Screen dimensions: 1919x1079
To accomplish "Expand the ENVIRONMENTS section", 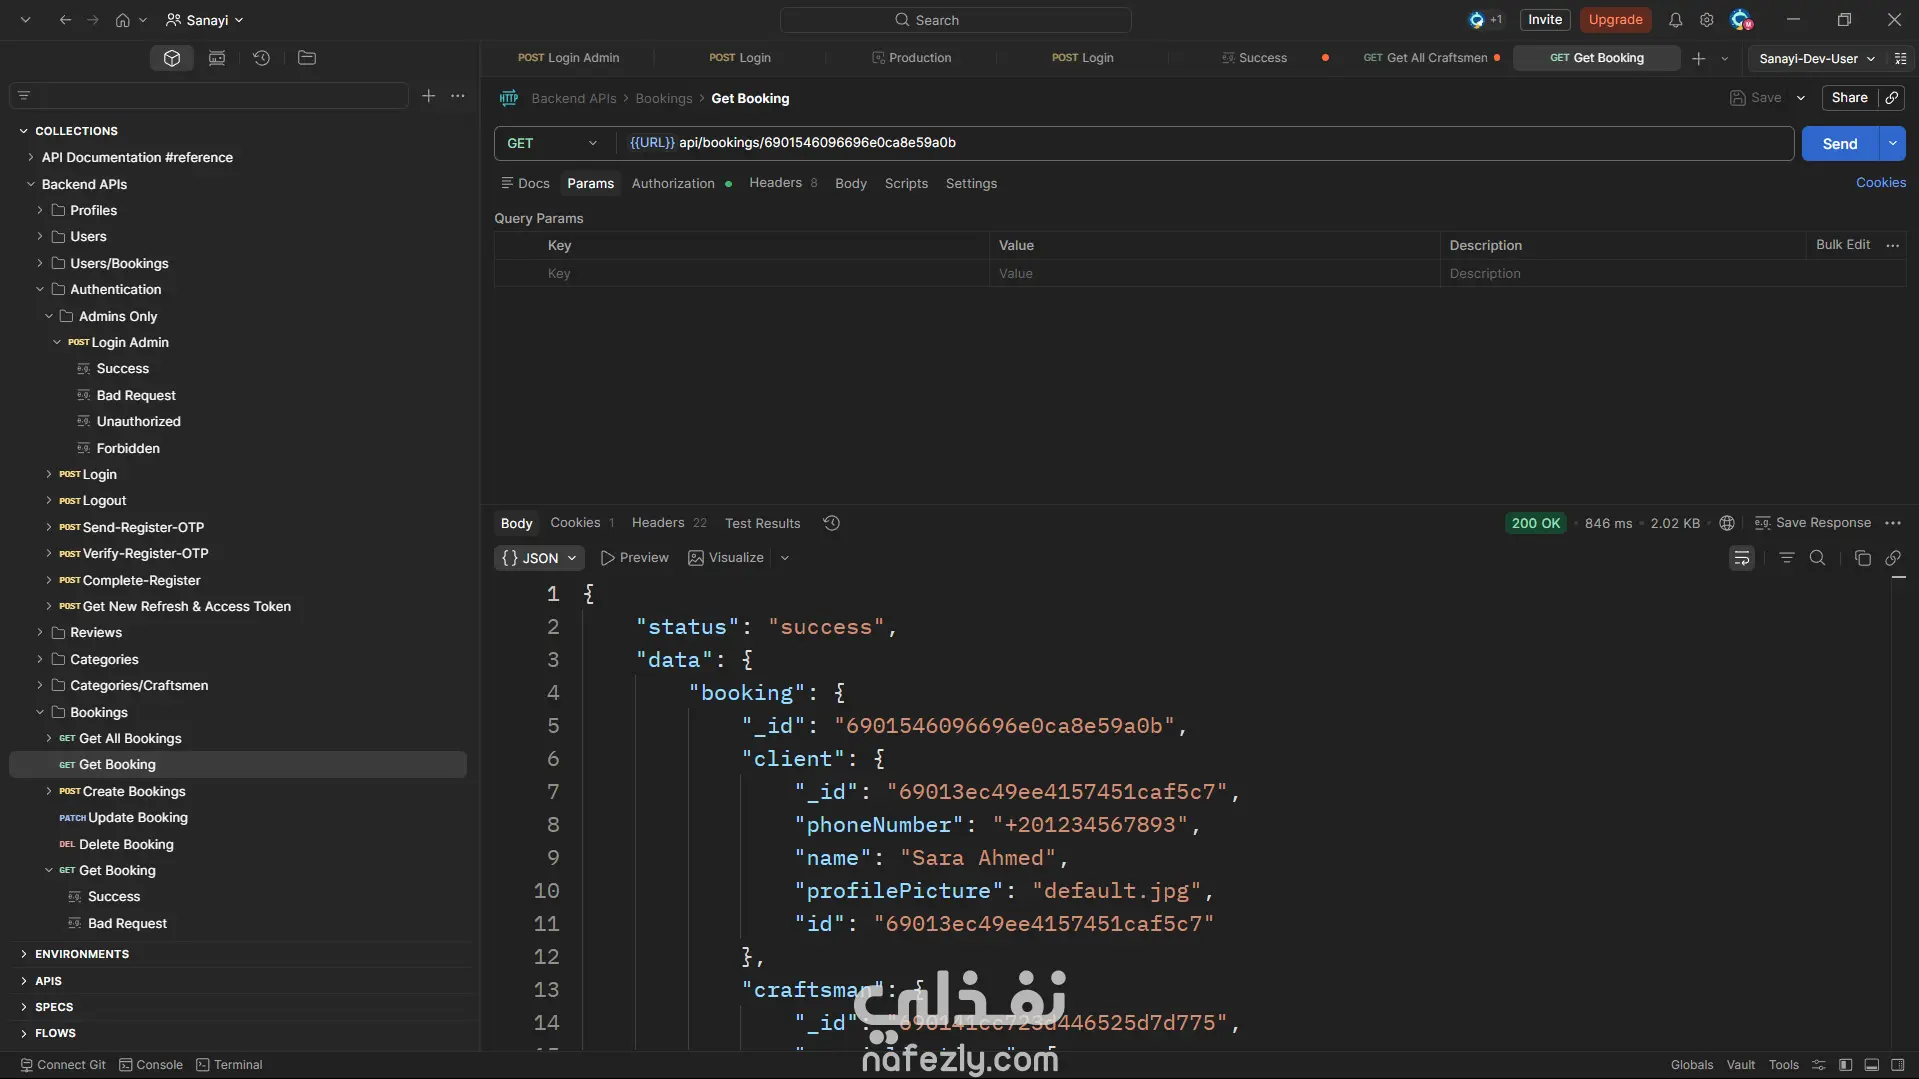I will point(24,954).
